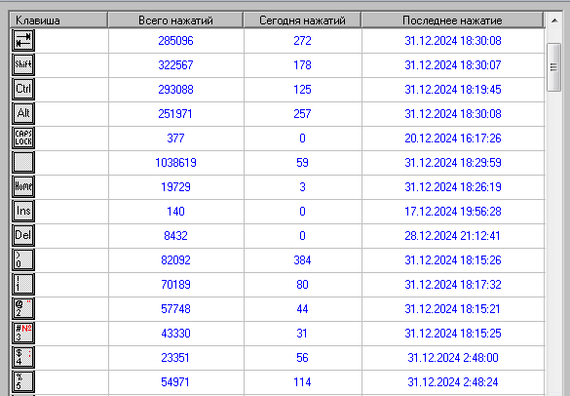Sort by the Всего нажатий column header
The width and height of the screenshot is (570, 396).
click(x=176, y=20)
